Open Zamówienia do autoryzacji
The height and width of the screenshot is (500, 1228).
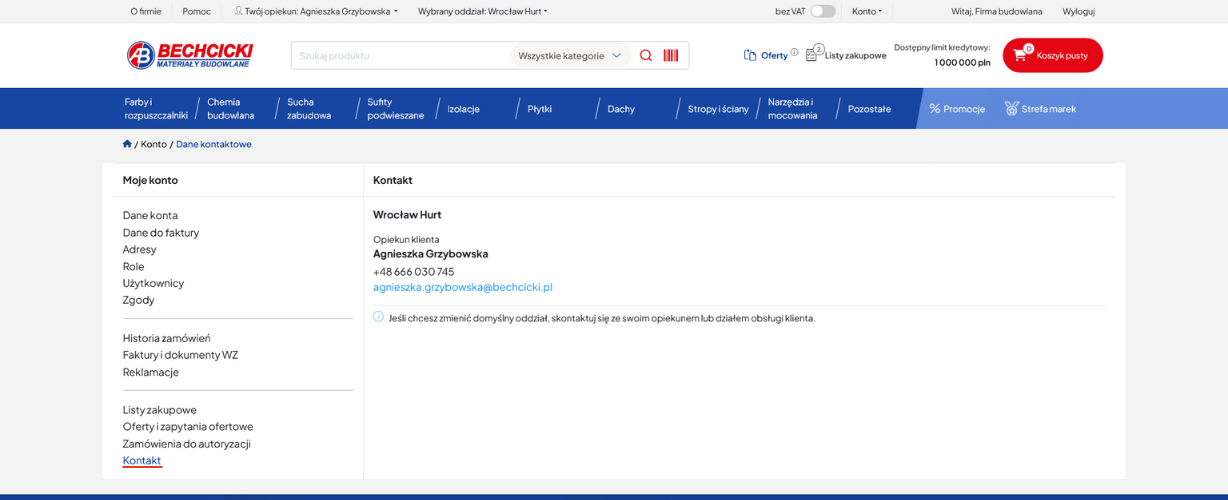(x=187, y=444)
